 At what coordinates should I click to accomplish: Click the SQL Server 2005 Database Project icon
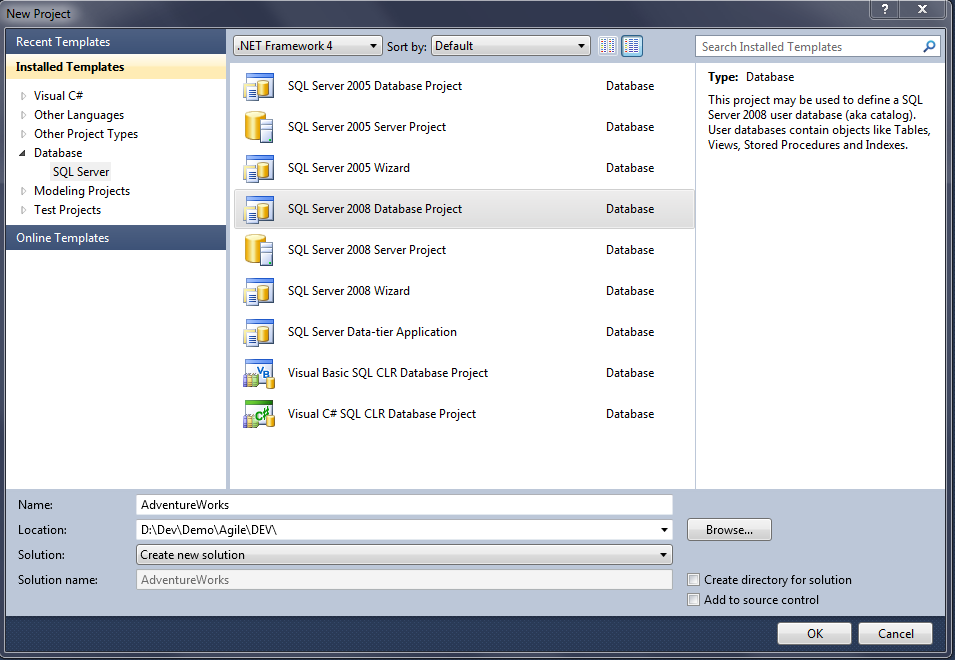click(259, 86)
